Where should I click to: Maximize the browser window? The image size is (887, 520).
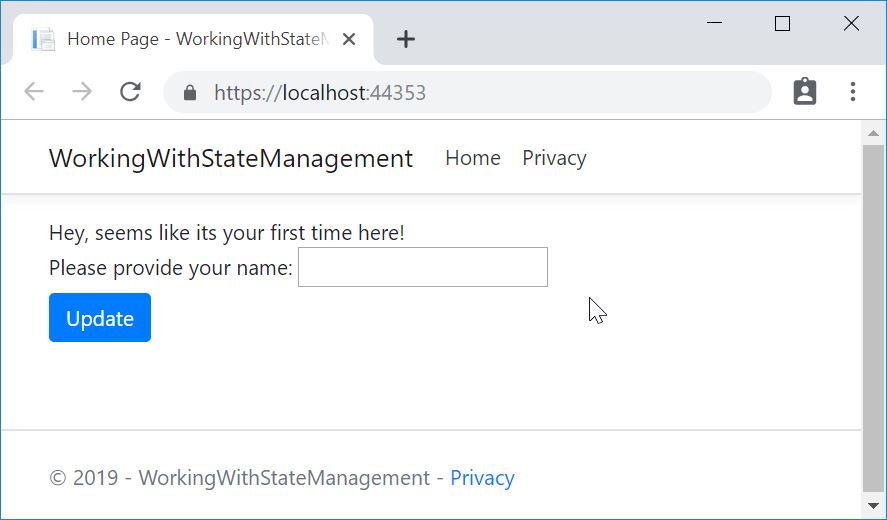[x=782, y=24]
